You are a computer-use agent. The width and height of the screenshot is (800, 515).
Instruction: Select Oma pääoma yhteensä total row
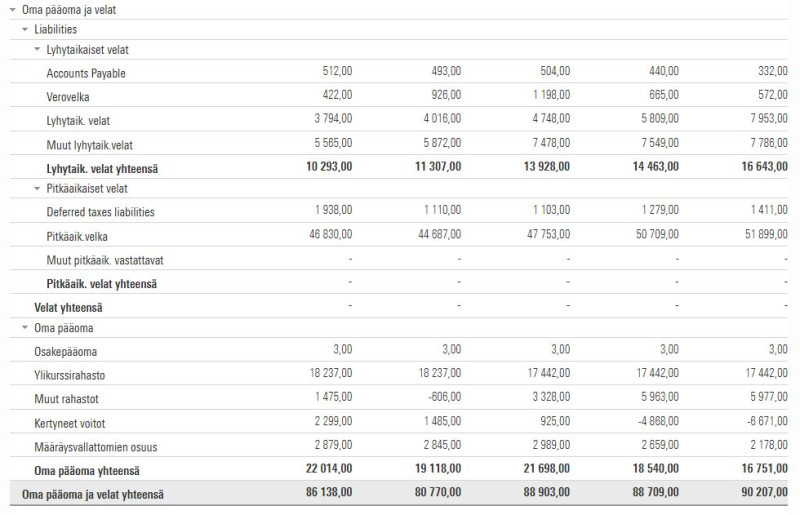(398, 469)
